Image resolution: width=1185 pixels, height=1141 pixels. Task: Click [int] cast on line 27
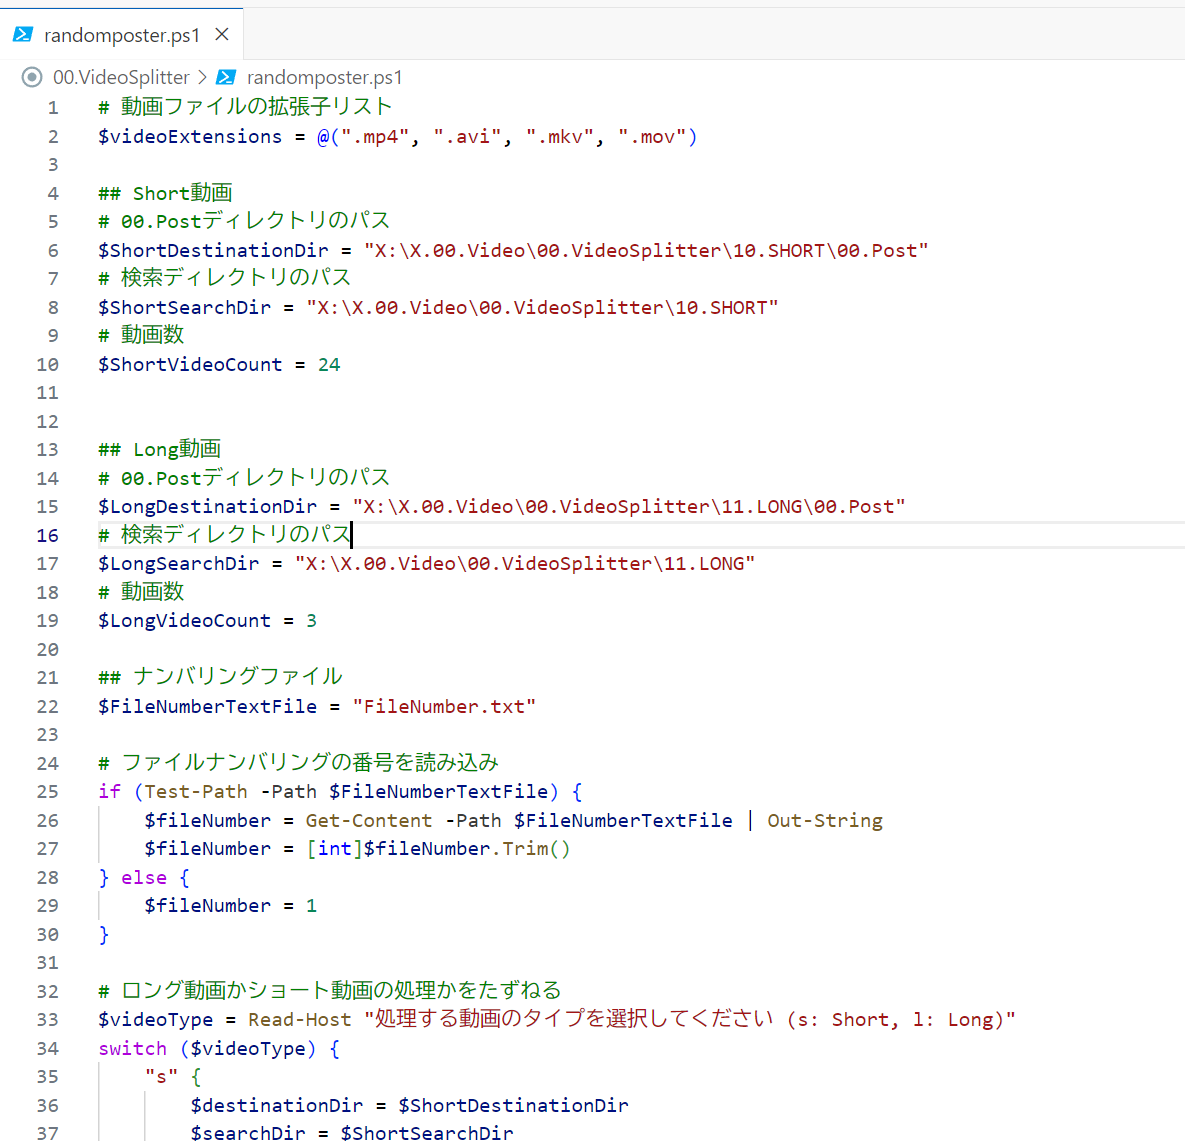pos(334,849)
